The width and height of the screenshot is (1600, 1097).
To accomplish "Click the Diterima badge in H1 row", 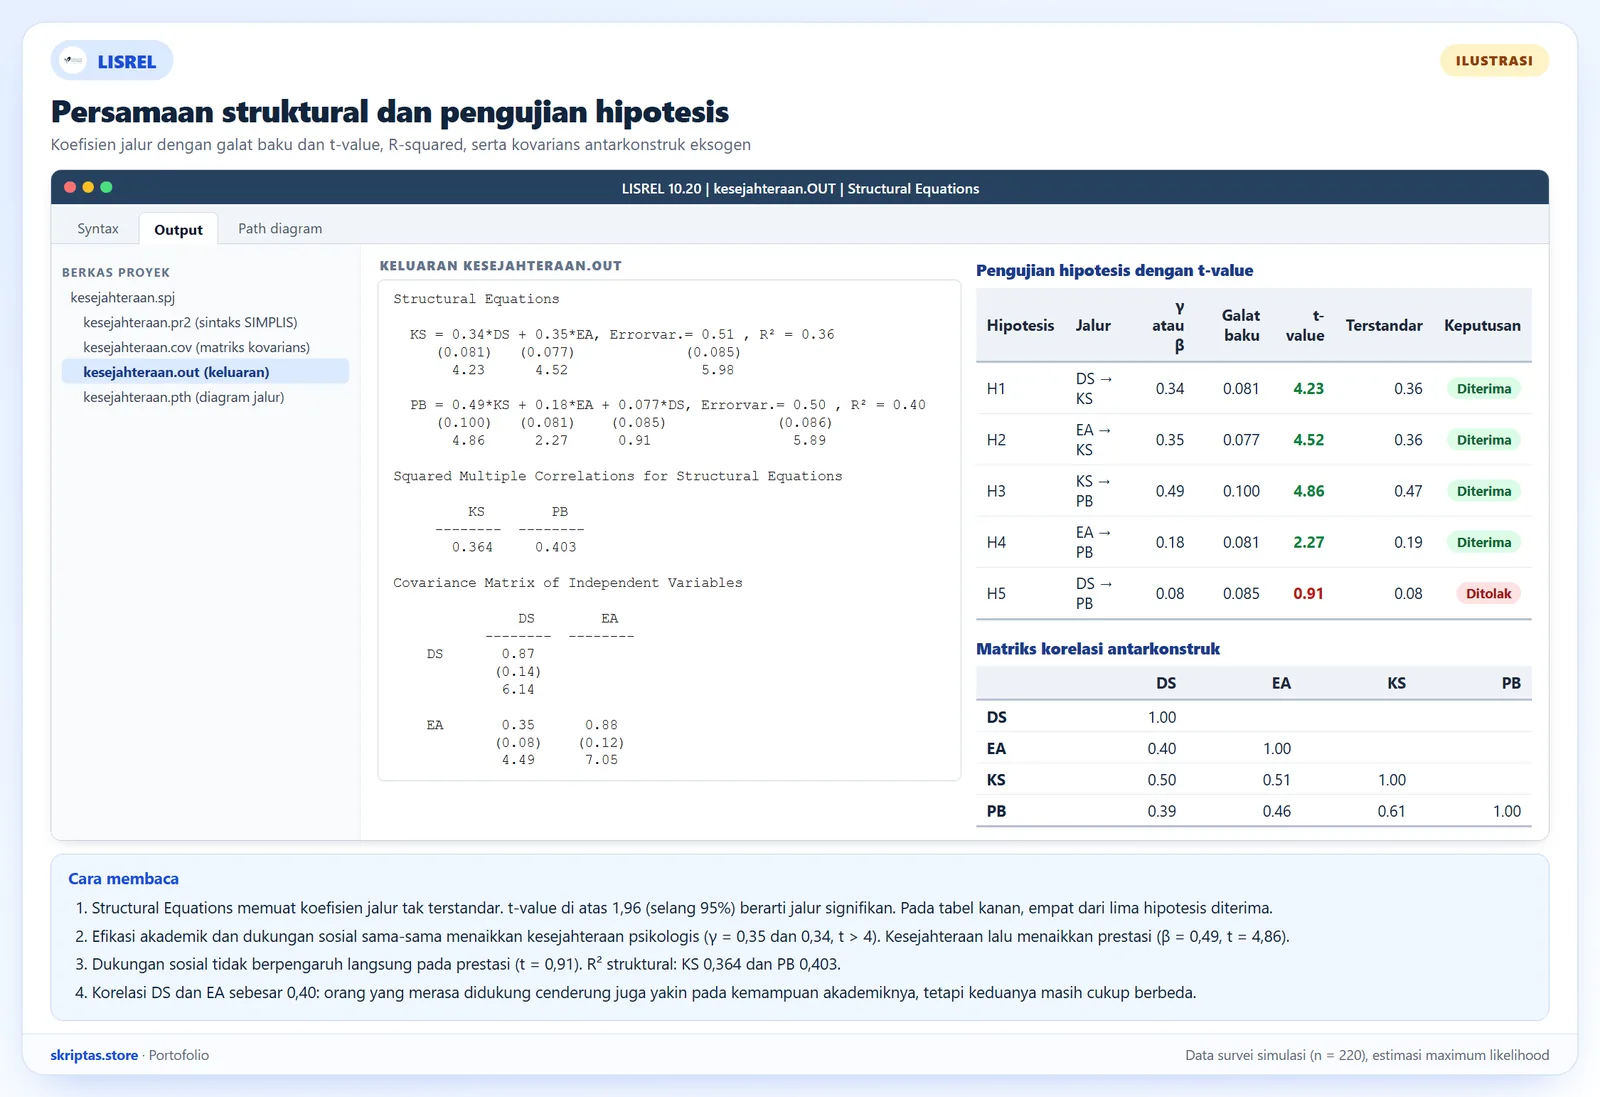I will [1484, 389].
